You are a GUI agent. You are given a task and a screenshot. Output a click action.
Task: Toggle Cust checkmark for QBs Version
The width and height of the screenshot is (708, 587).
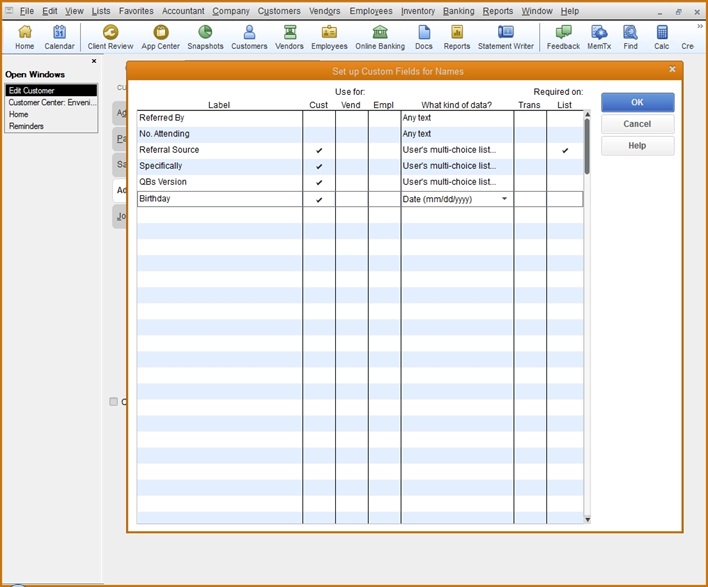pos(319,182)
